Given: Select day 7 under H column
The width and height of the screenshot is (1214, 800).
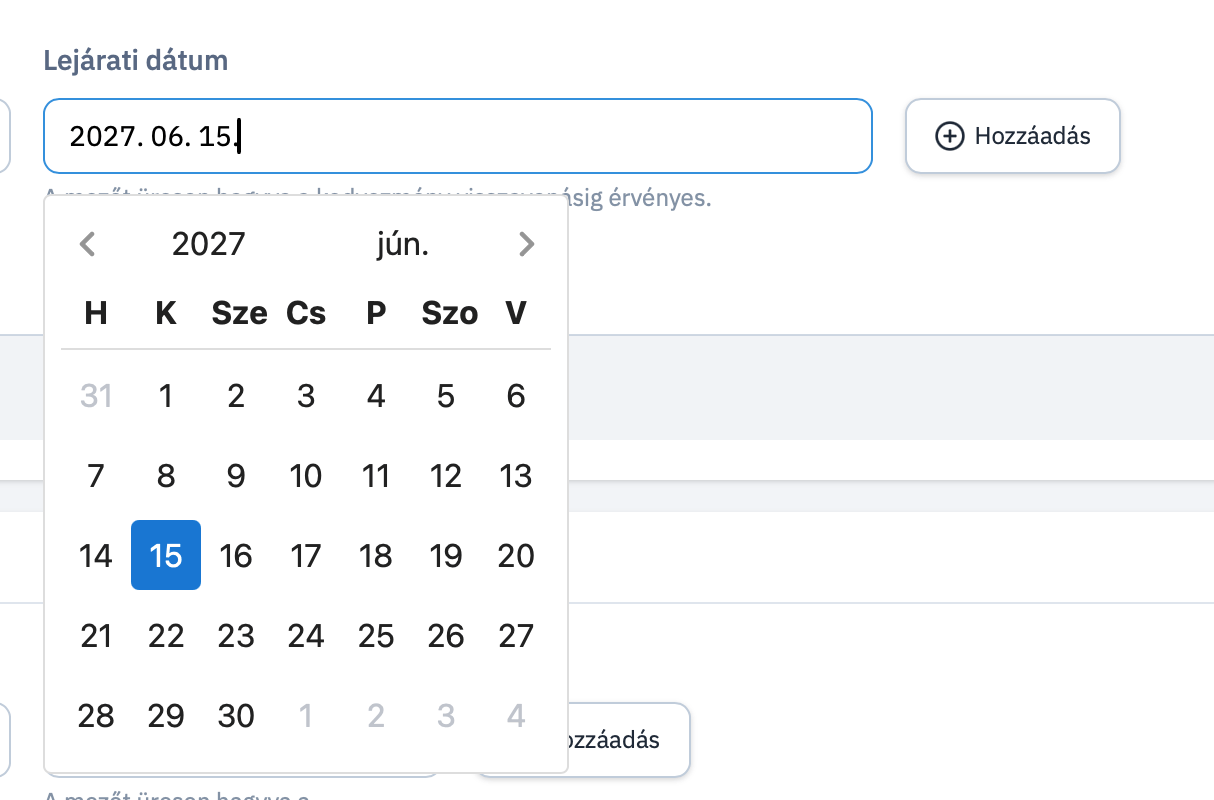Looking at the screenshot, I should (96, 476).
